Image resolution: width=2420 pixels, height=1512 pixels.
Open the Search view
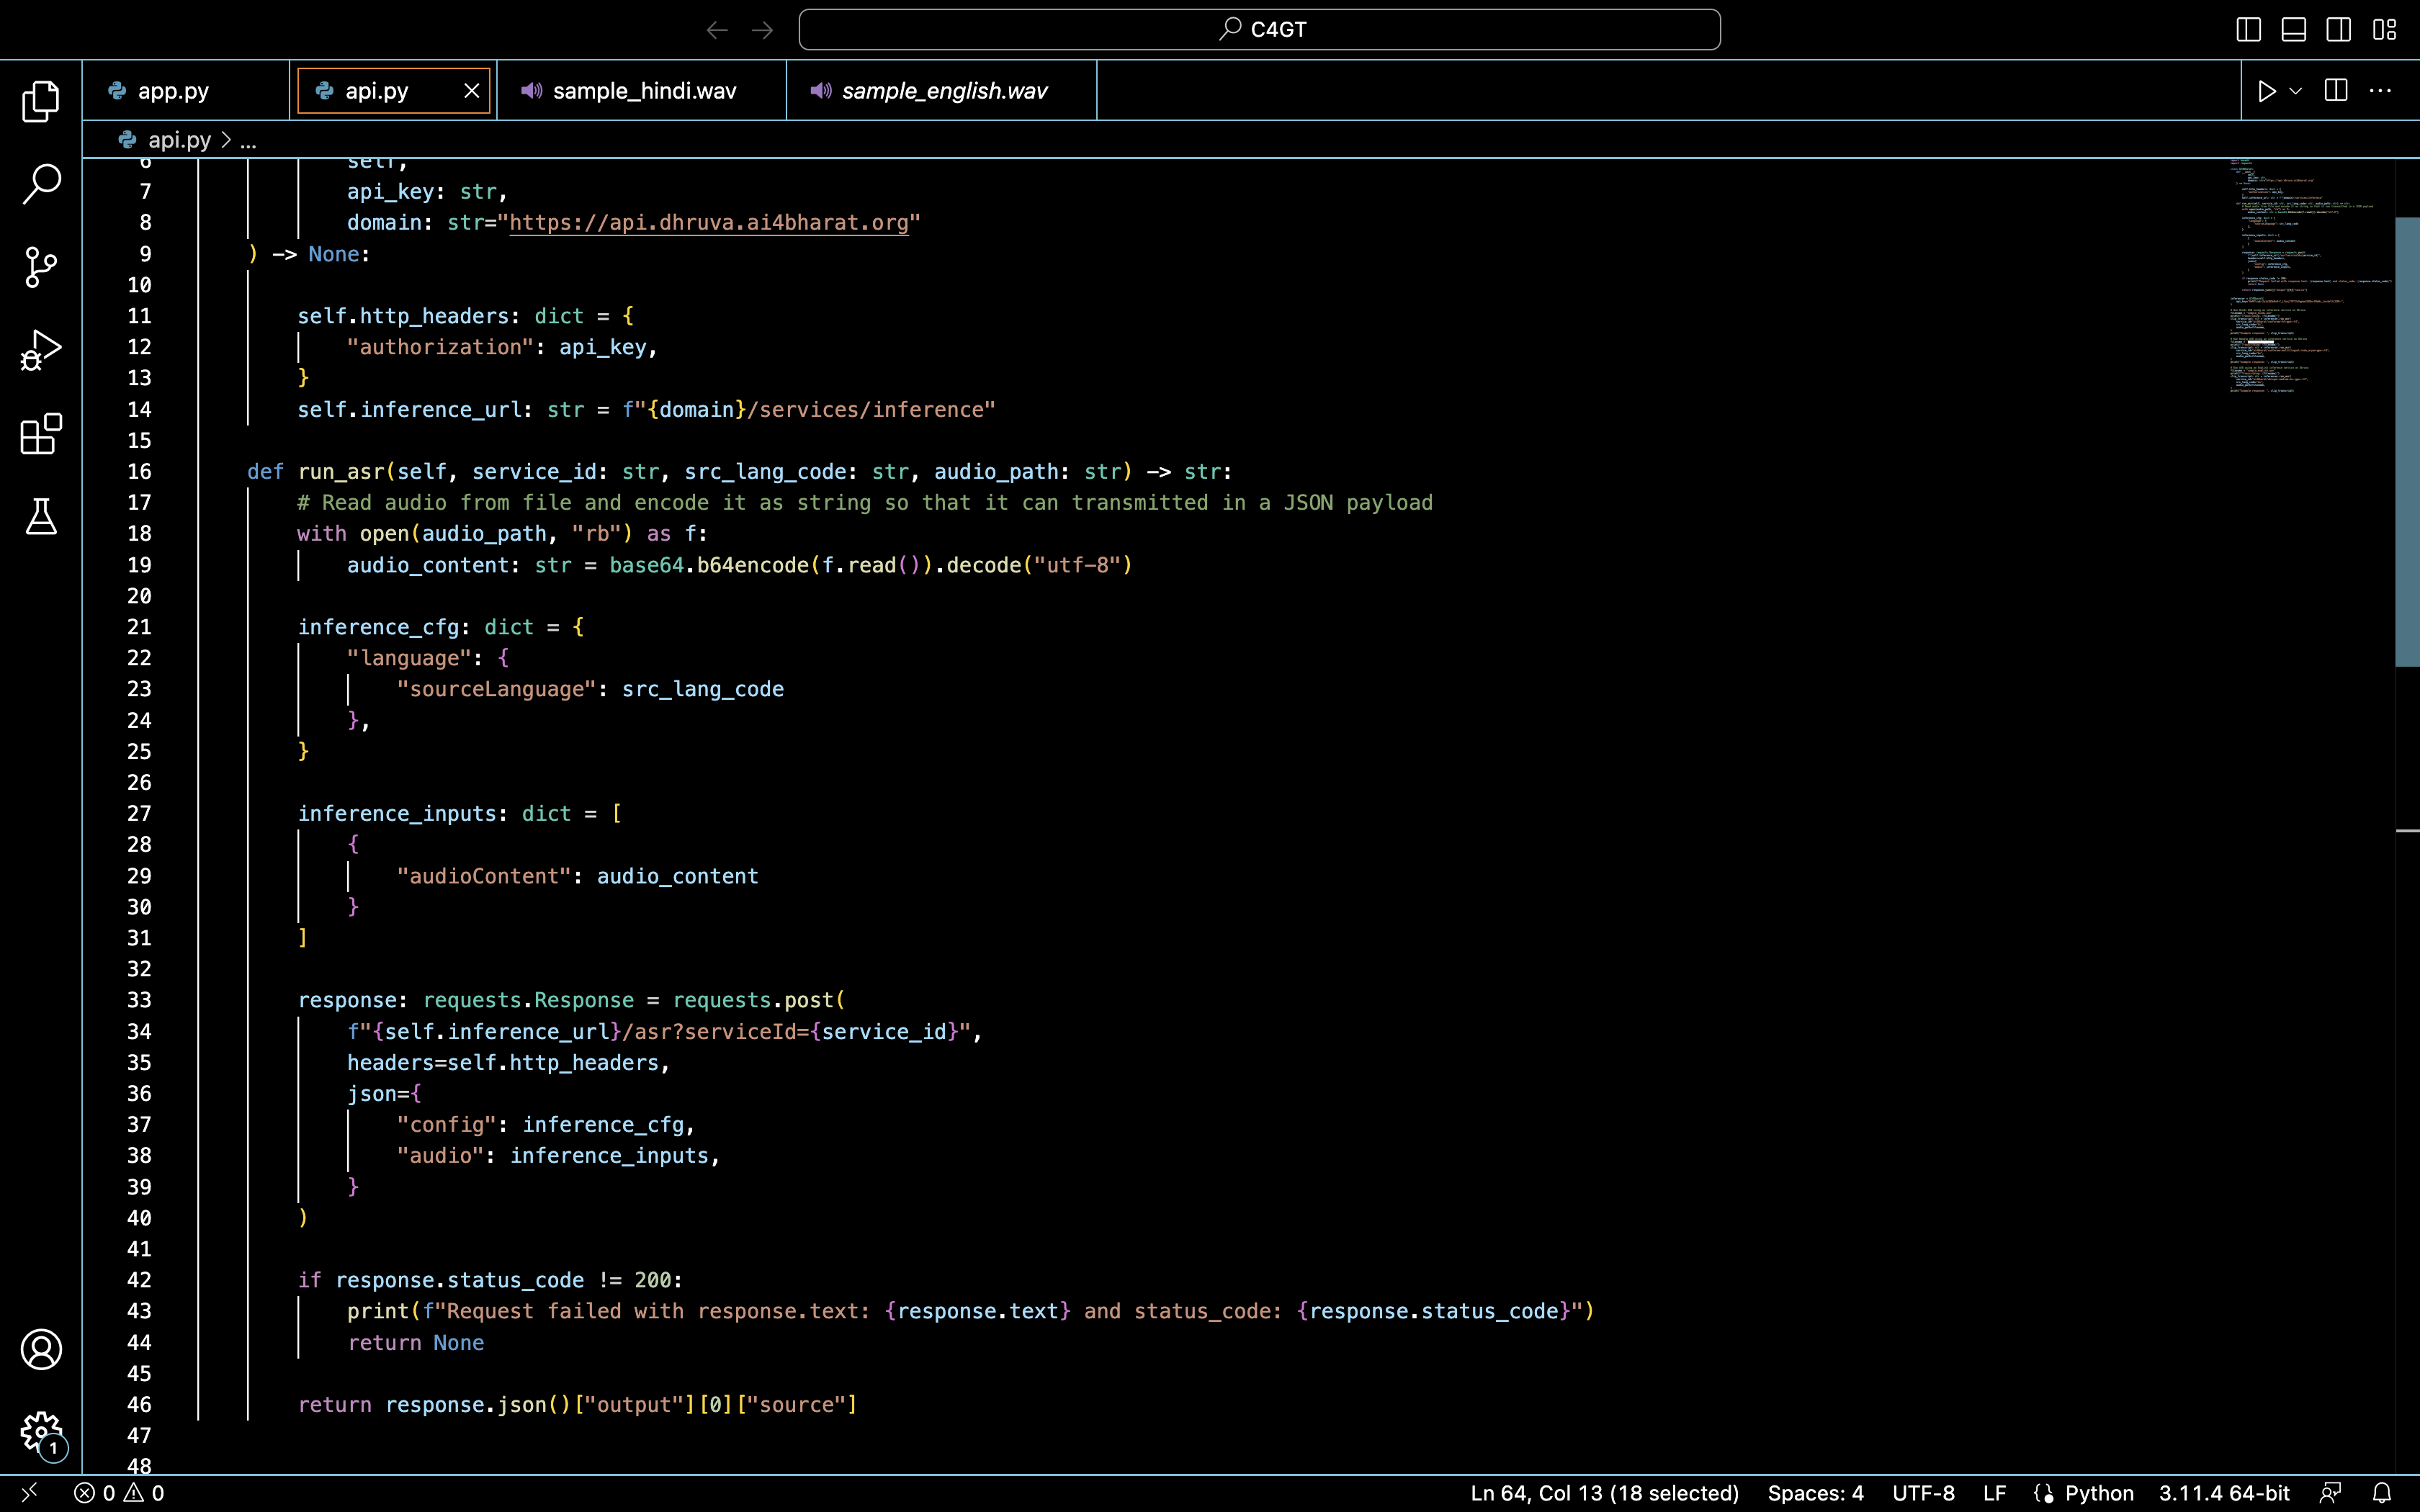coord(40,183)
